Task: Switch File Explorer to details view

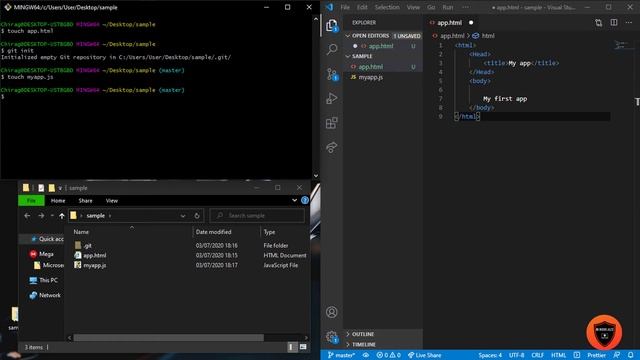Action: coord(291,347)
